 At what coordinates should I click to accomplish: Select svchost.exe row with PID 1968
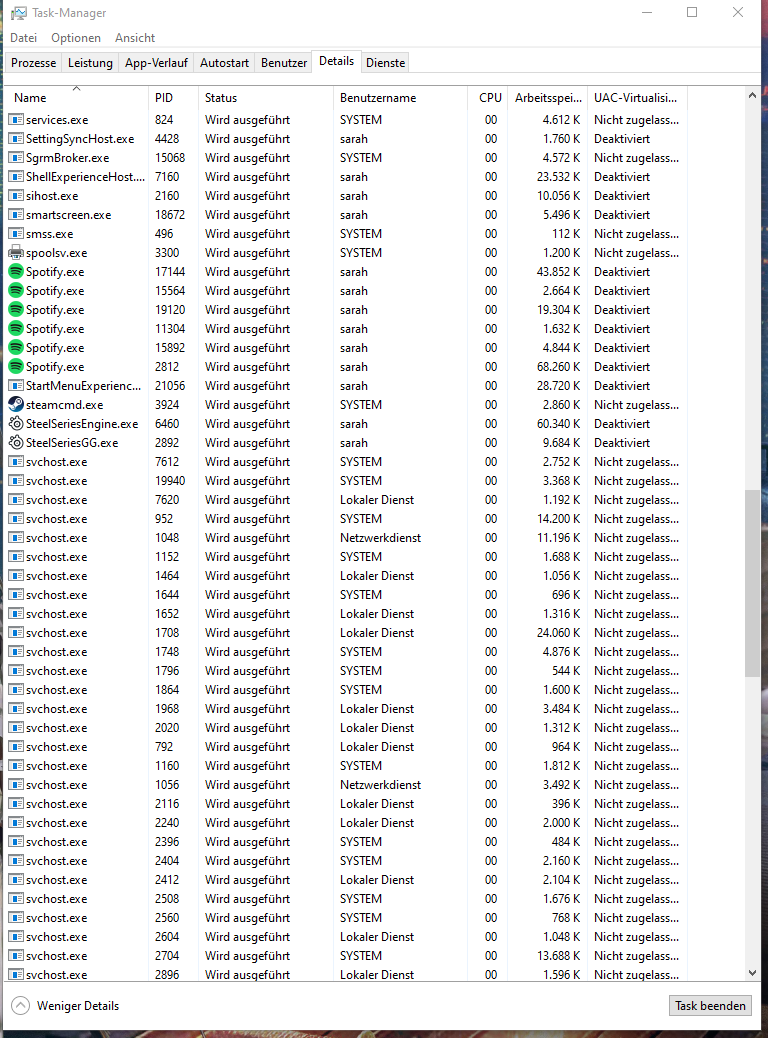pyautogui.click(x=346, y=709)
